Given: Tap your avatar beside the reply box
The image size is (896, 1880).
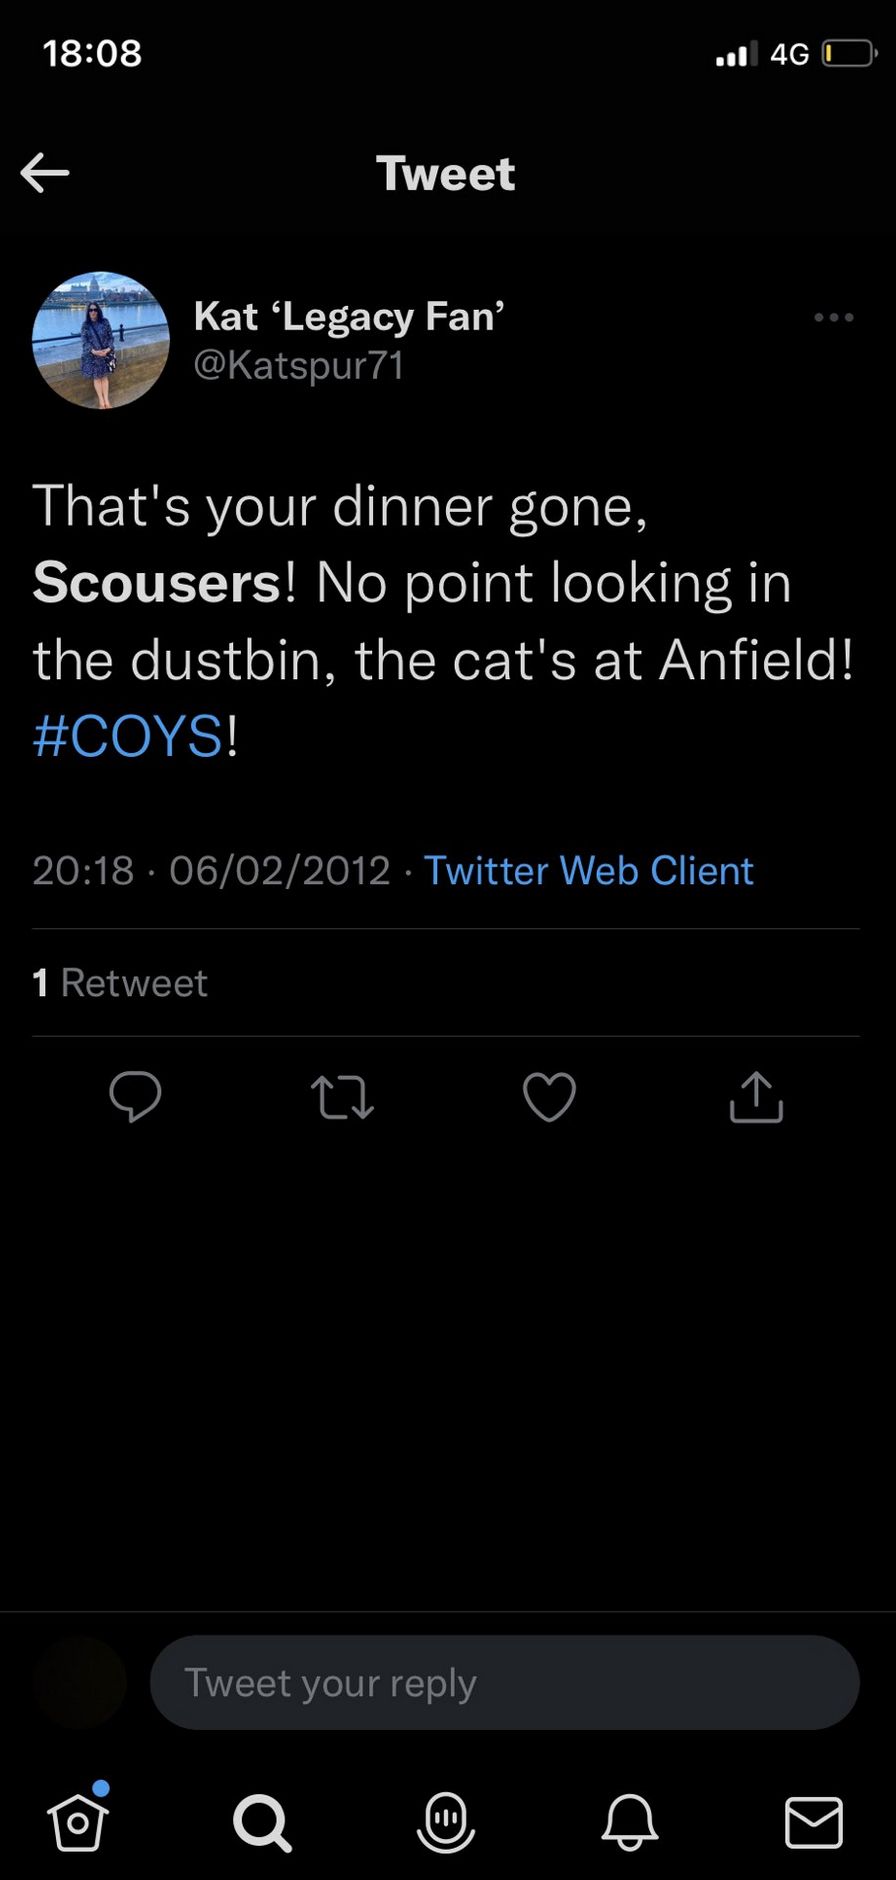Looking at the screenshot, I should click(80, 1683).
